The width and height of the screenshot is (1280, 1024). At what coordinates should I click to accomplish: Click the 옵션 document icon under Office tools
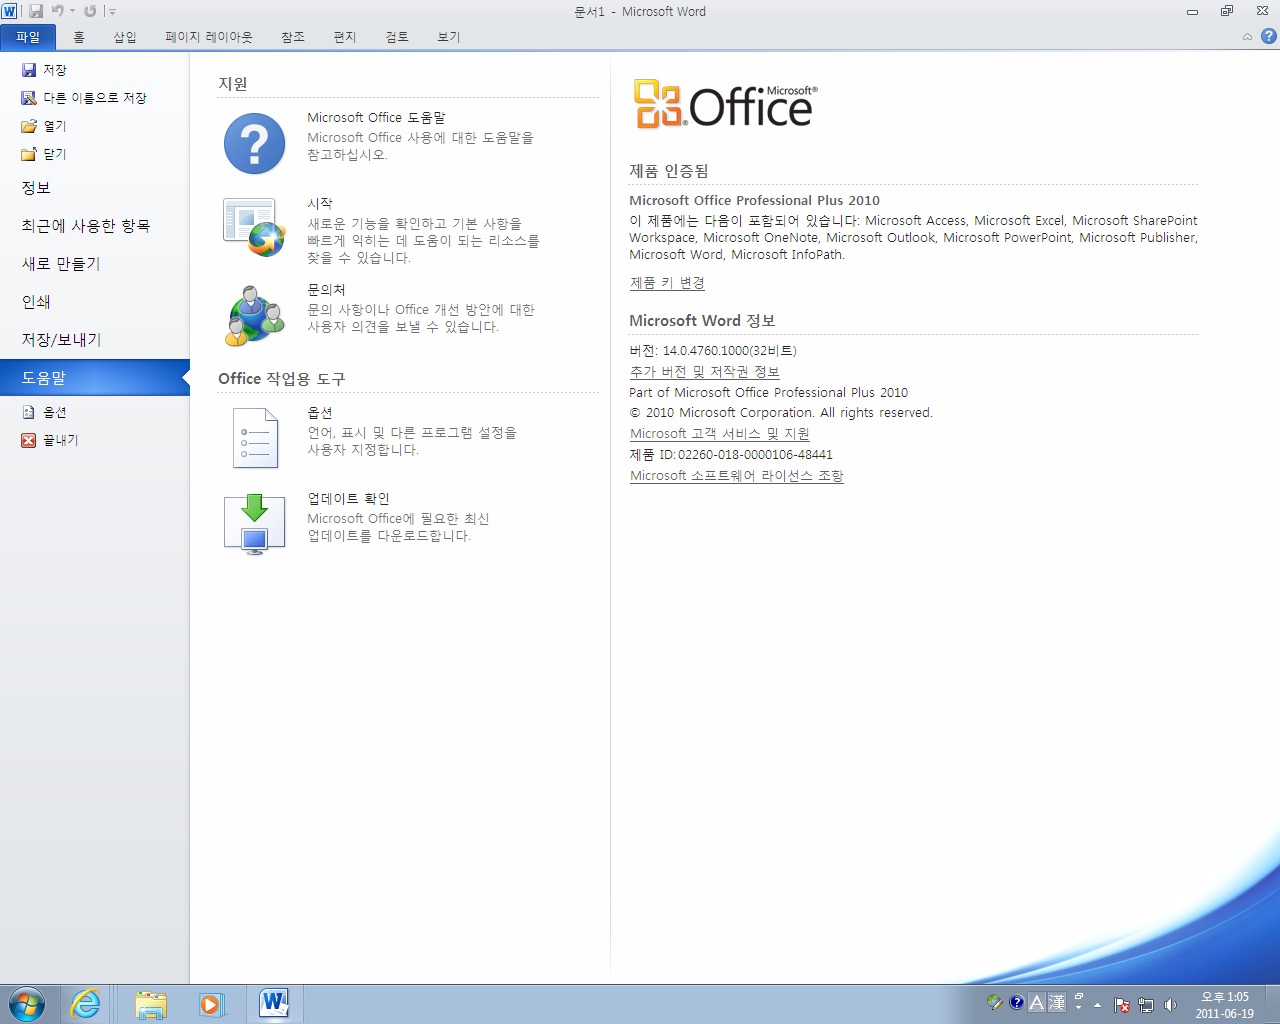click(255, 438)
